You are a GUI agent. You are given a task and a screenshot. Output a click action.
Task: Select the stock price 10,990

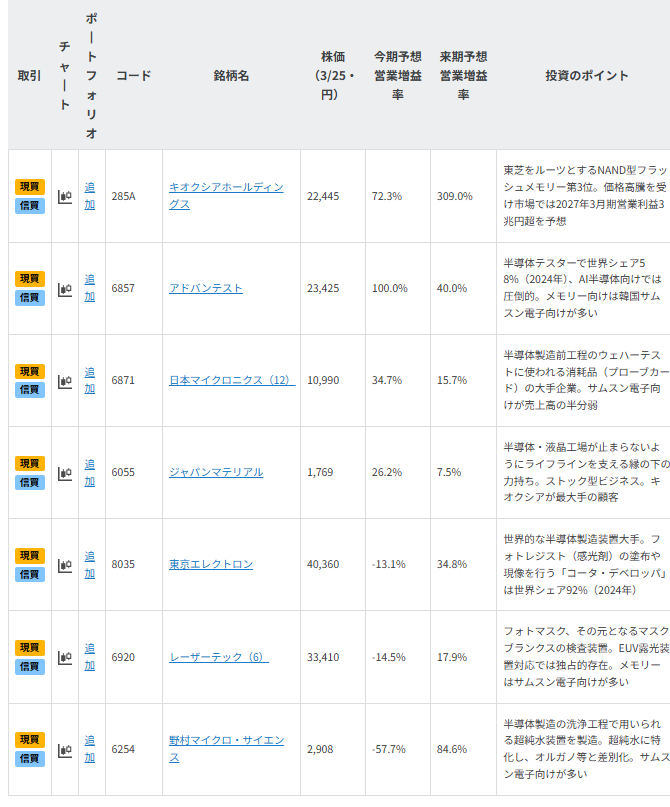(323, 380)
